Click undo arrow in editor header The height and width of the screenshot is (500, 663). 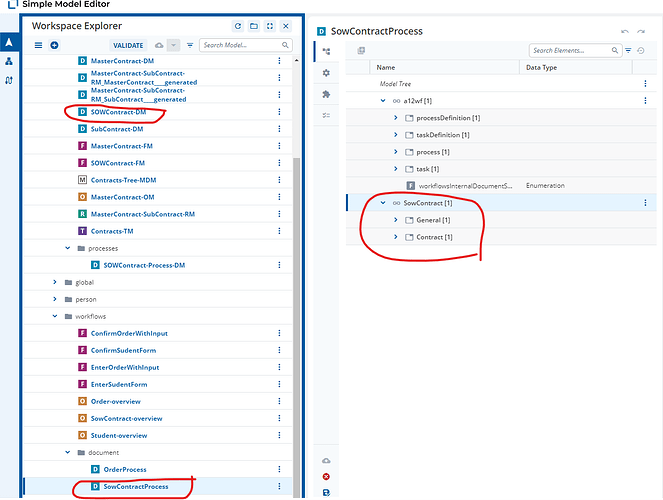(625, 32)
